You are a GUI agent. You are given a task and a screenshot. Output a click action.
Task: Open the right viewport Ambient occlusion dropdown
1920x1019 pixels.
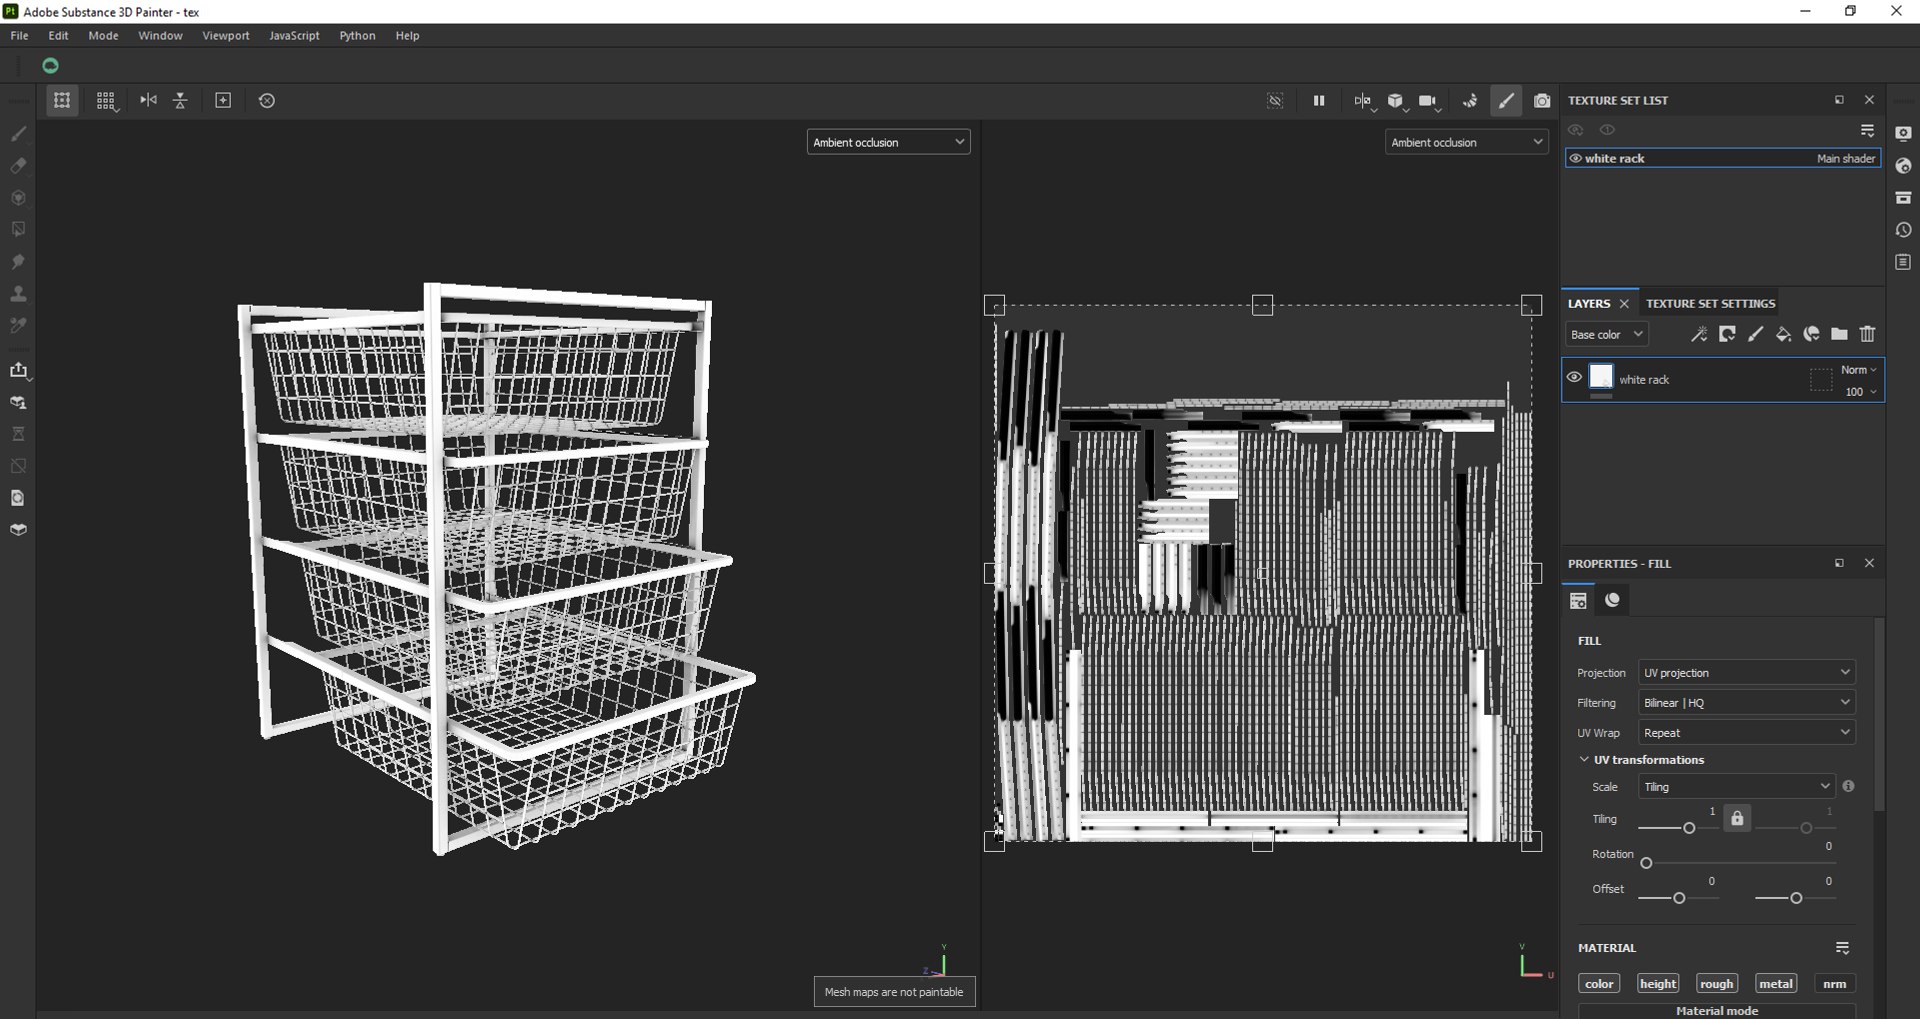1466,142
